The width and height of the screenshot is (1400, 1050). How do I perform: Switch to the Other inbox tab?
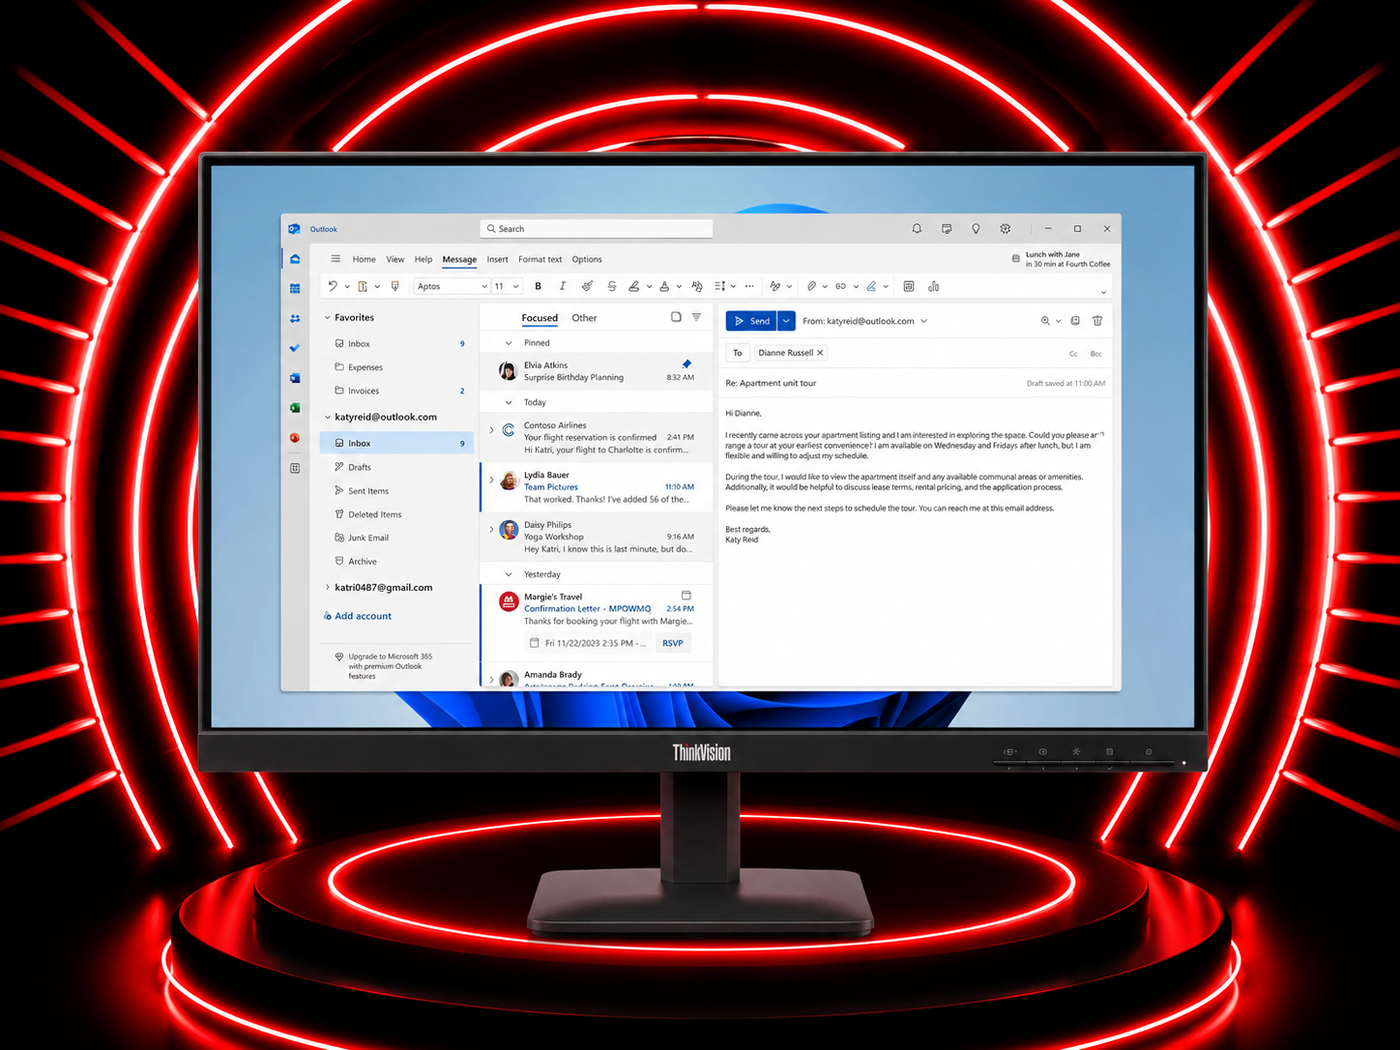584,318
